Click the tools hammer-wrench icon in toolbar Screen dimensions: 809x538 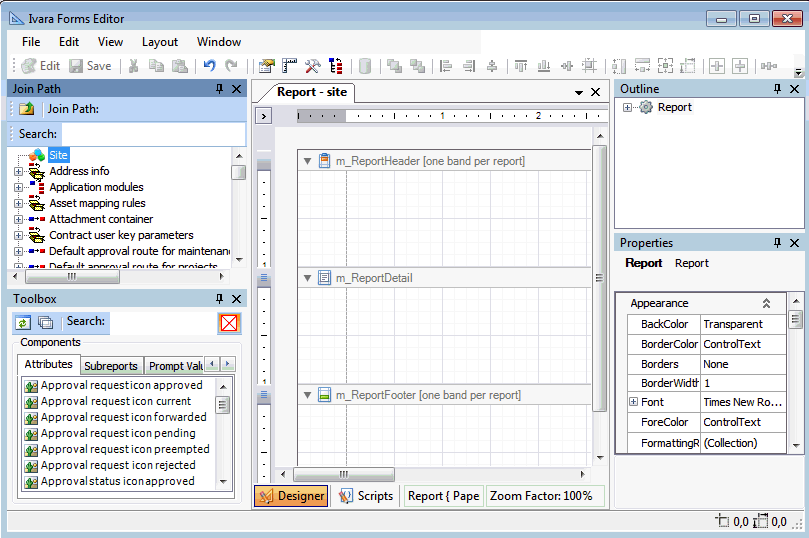click(x=312, y=66)
